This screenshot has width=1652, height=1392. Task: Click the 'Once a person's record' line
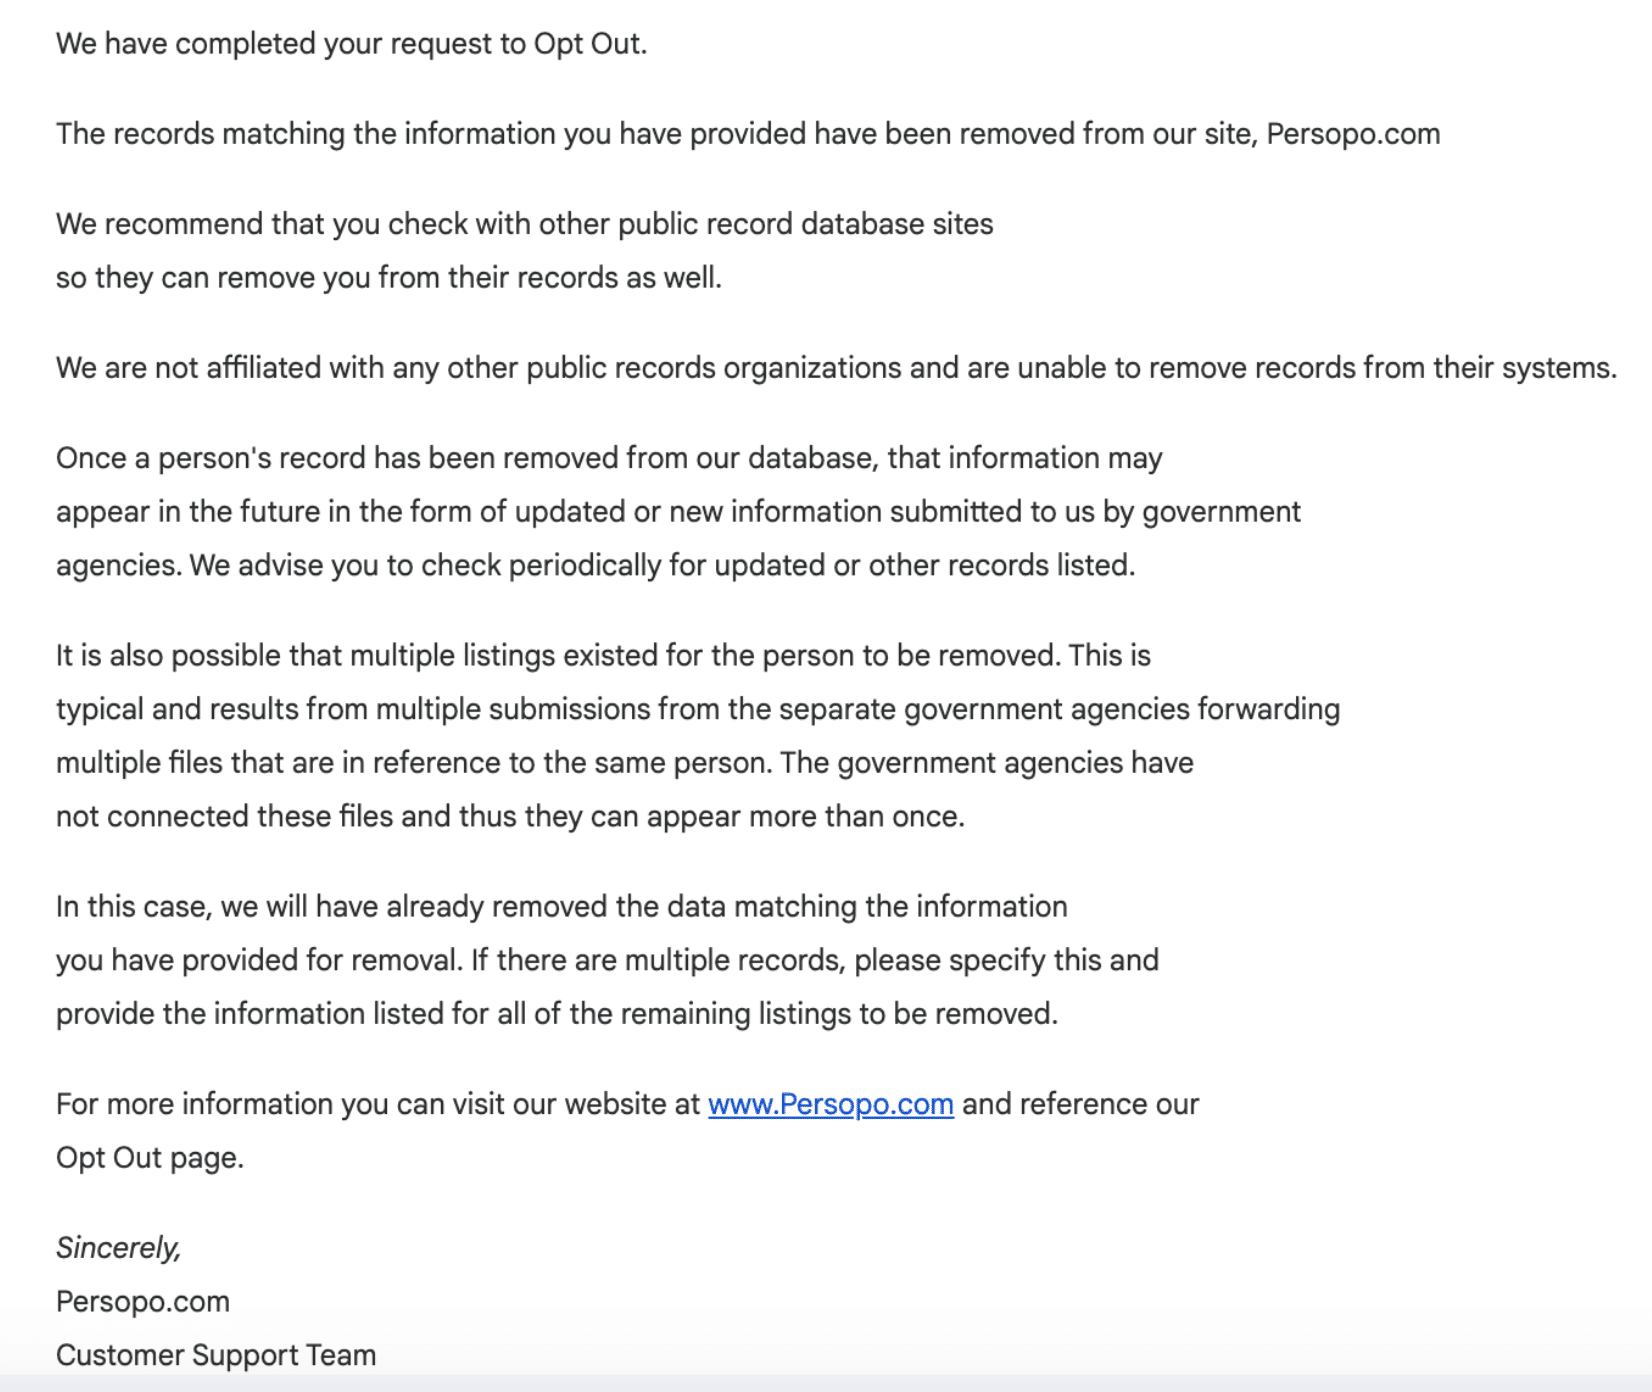point(609,458)
